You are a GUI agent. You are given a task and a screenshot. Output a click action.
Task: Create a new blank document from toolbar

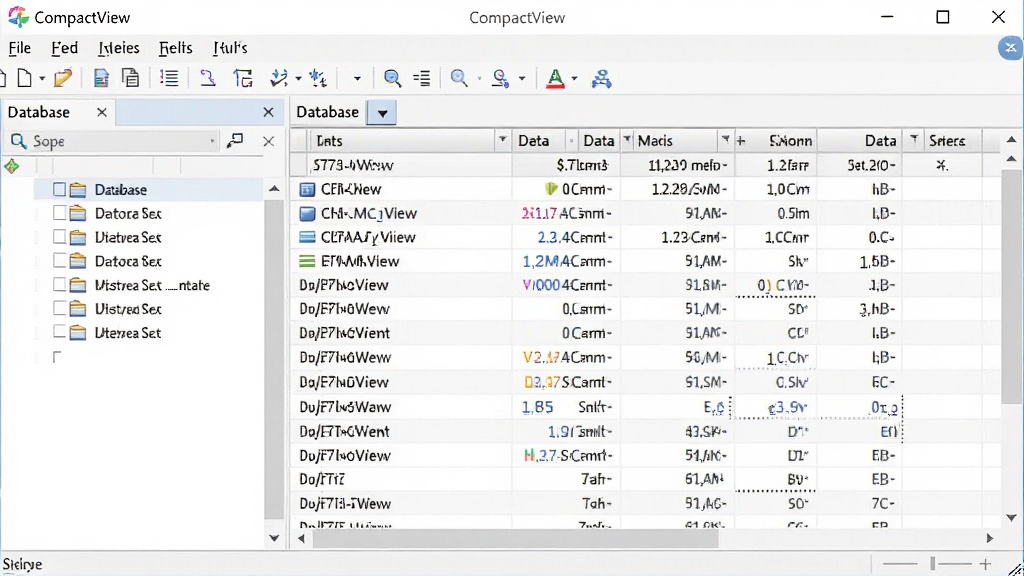(x=24, y=78)
